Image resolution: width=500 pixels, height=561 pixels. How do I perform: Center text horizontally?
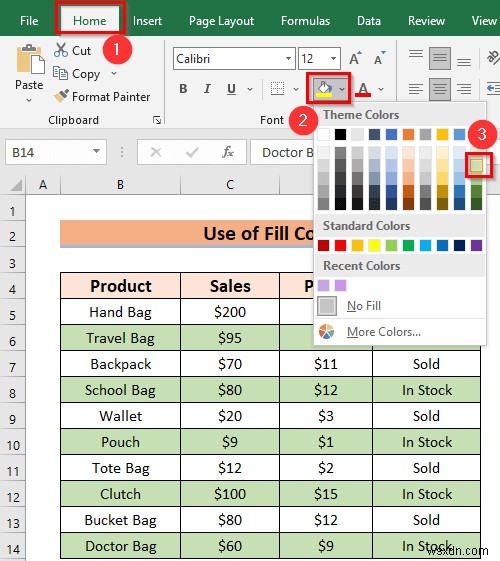coord(440,88)
